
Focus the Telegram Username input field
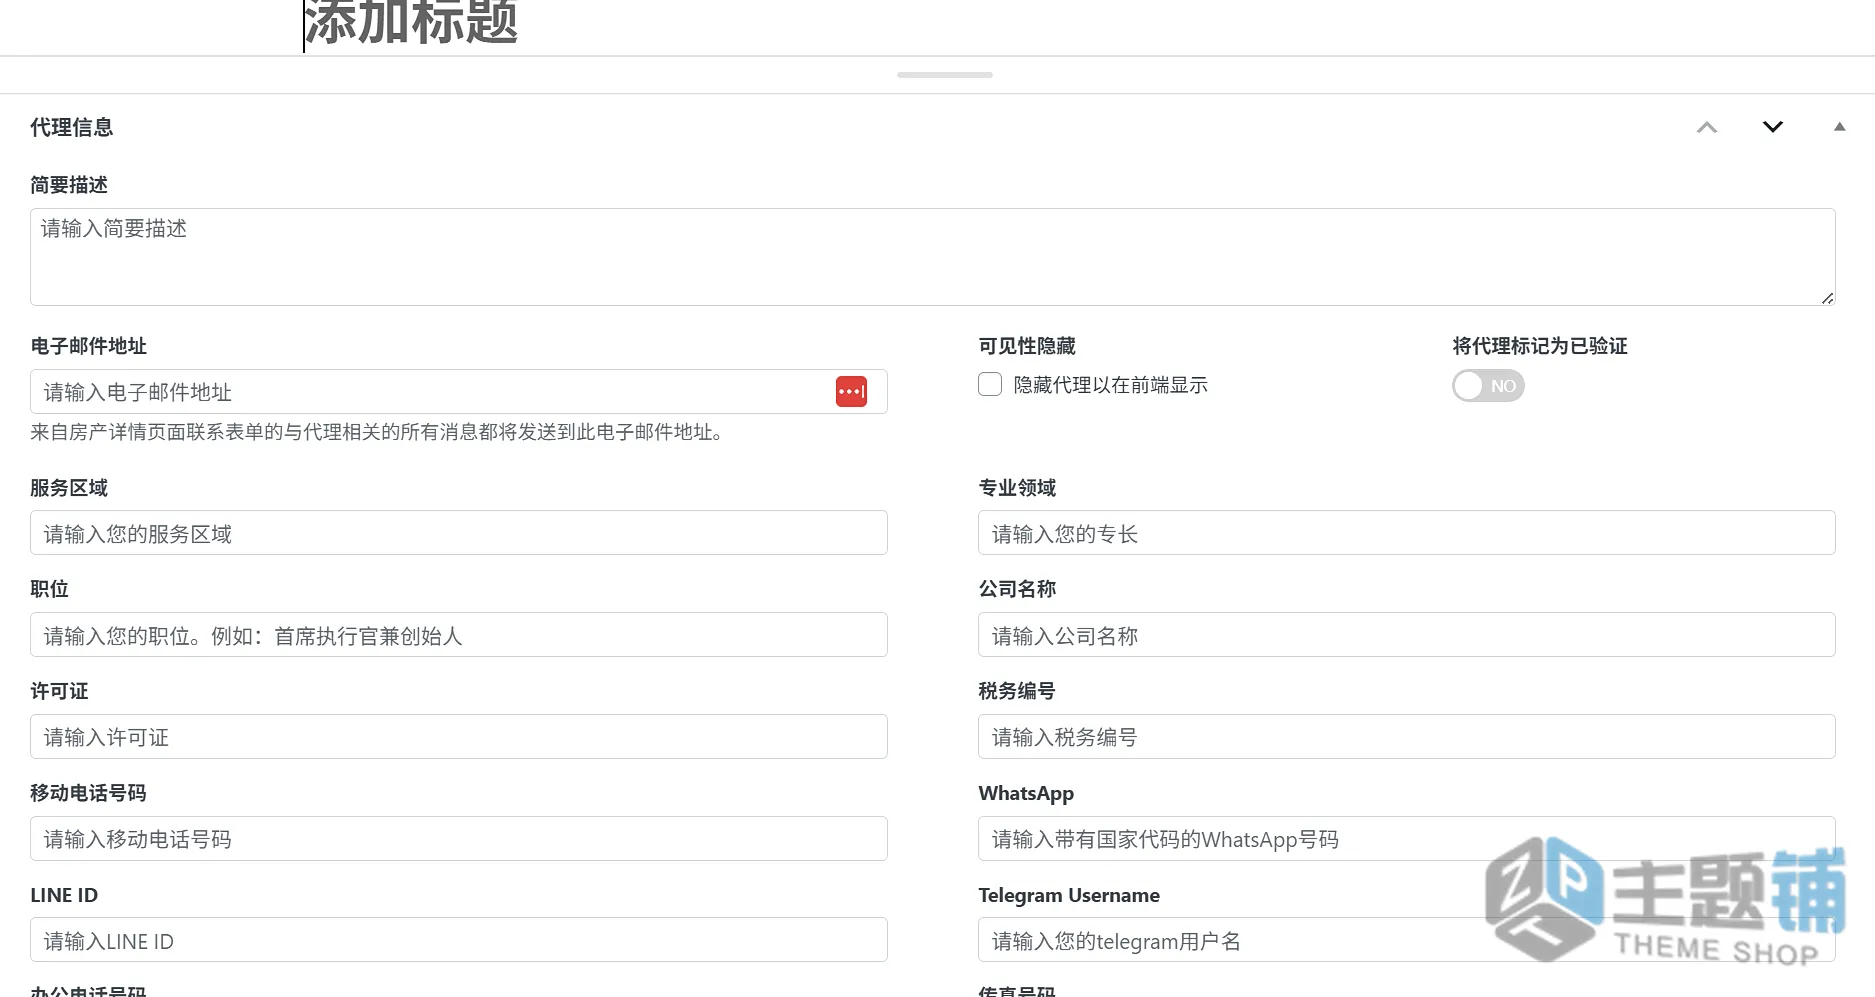point(1406,940)
